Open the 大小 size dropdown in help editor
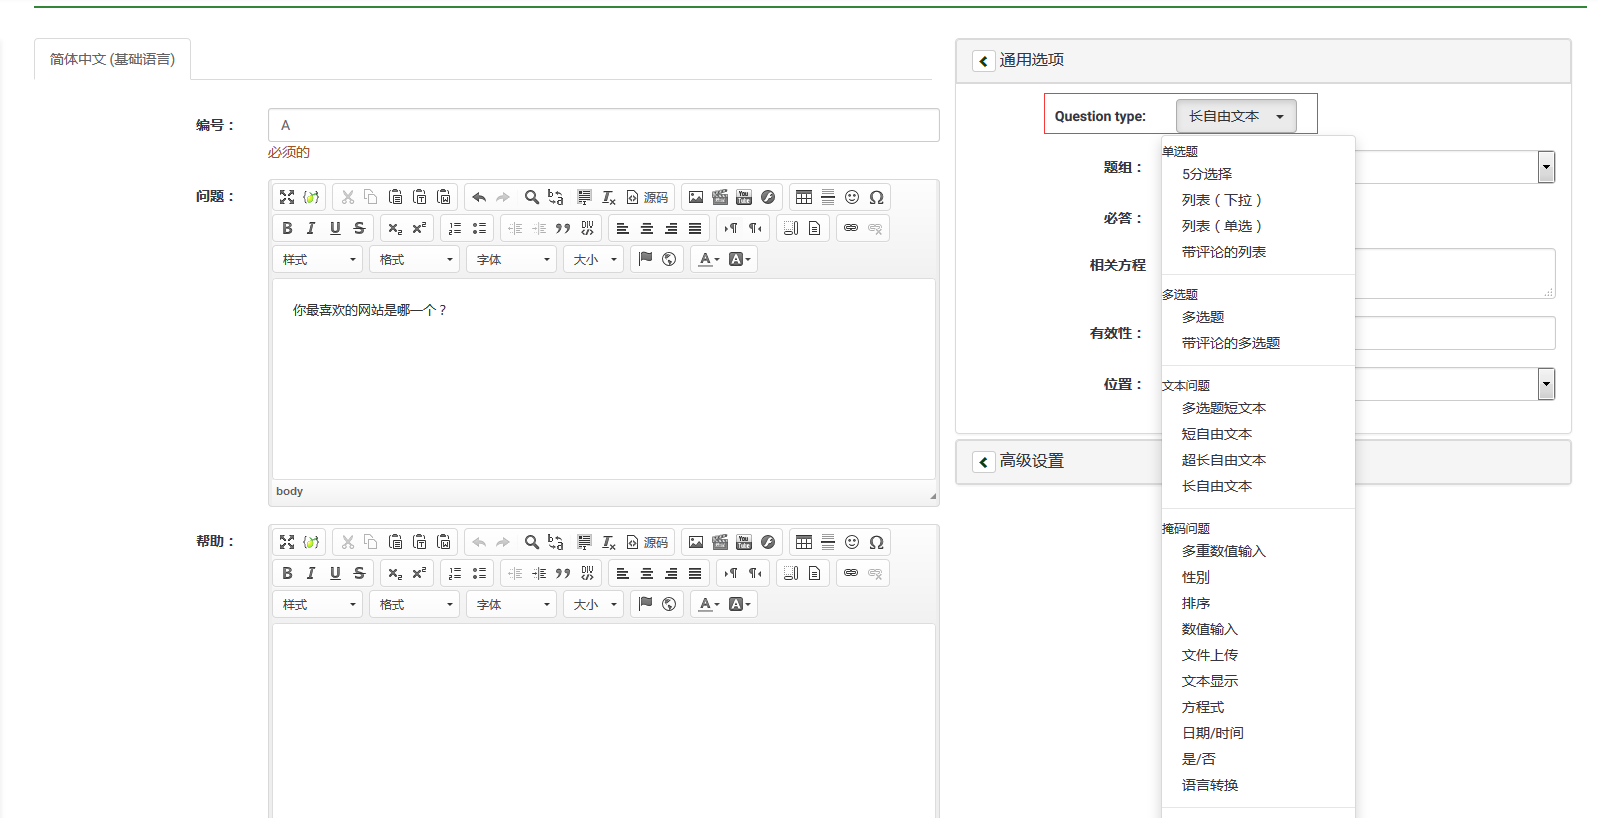 coord(595,604)
